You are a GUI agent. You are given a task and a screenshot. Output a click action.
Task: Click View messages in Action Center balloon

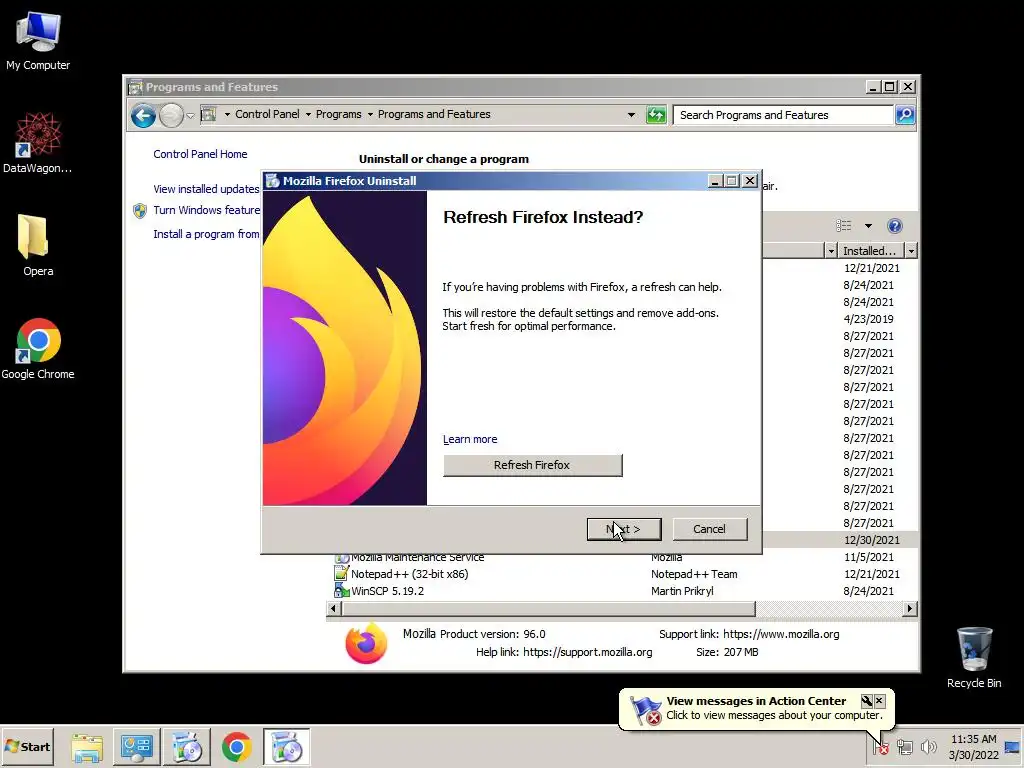756,701
